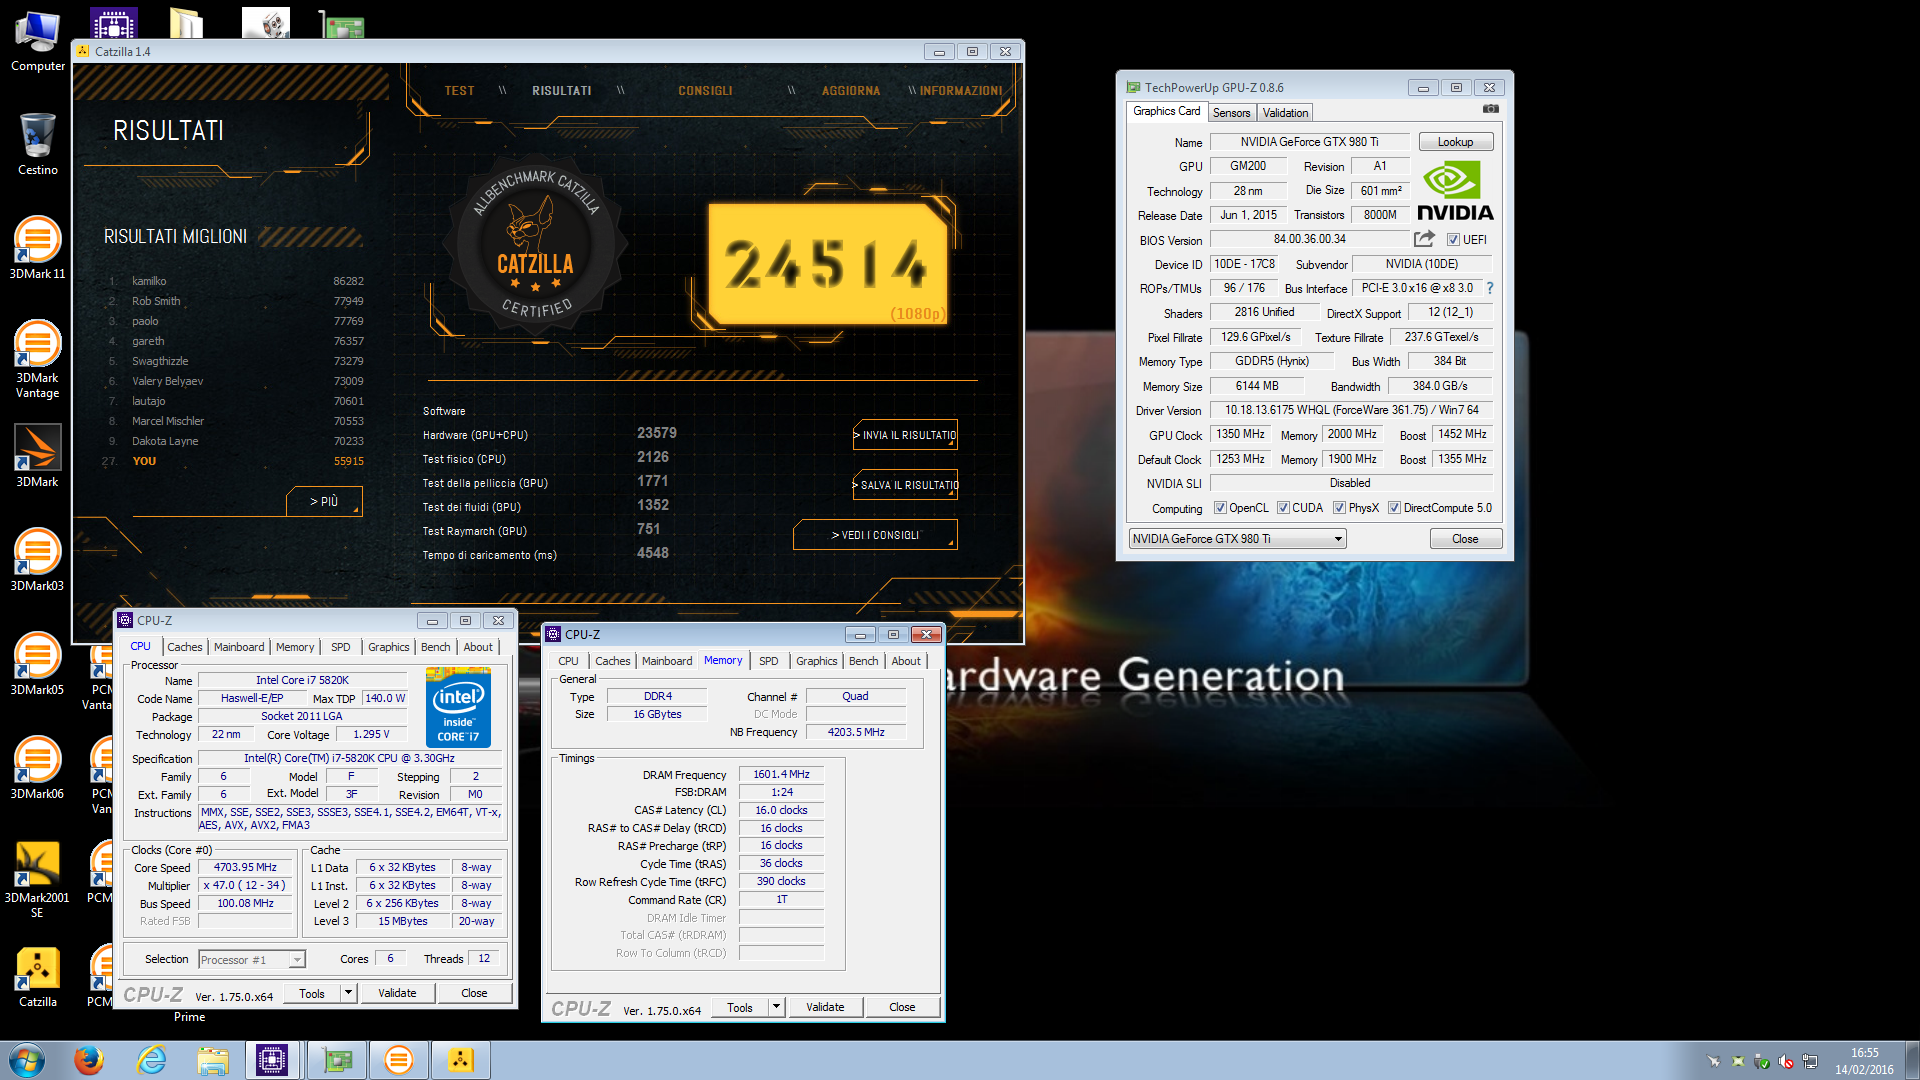
Task: Click INVIA IL RISULTATIO button
Action: click(x=905, y=435)
